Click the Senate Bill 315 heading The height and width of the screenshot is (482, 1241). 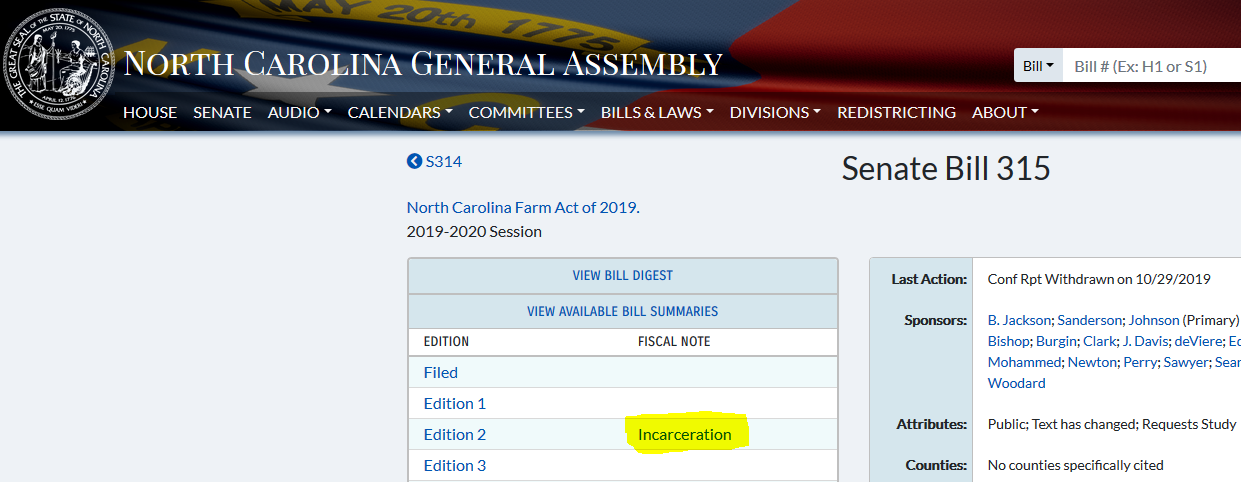(x=946, y=168)
